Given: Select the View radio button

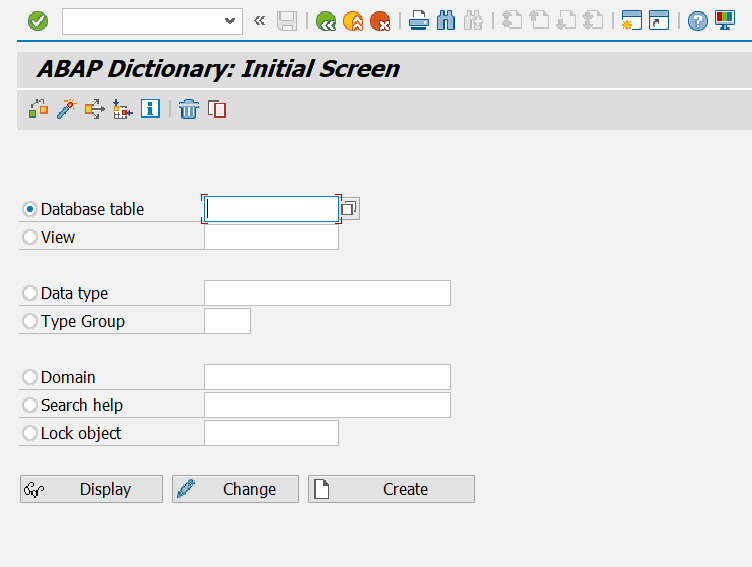Looking at the screenshot, I should (x=30, y=237).
